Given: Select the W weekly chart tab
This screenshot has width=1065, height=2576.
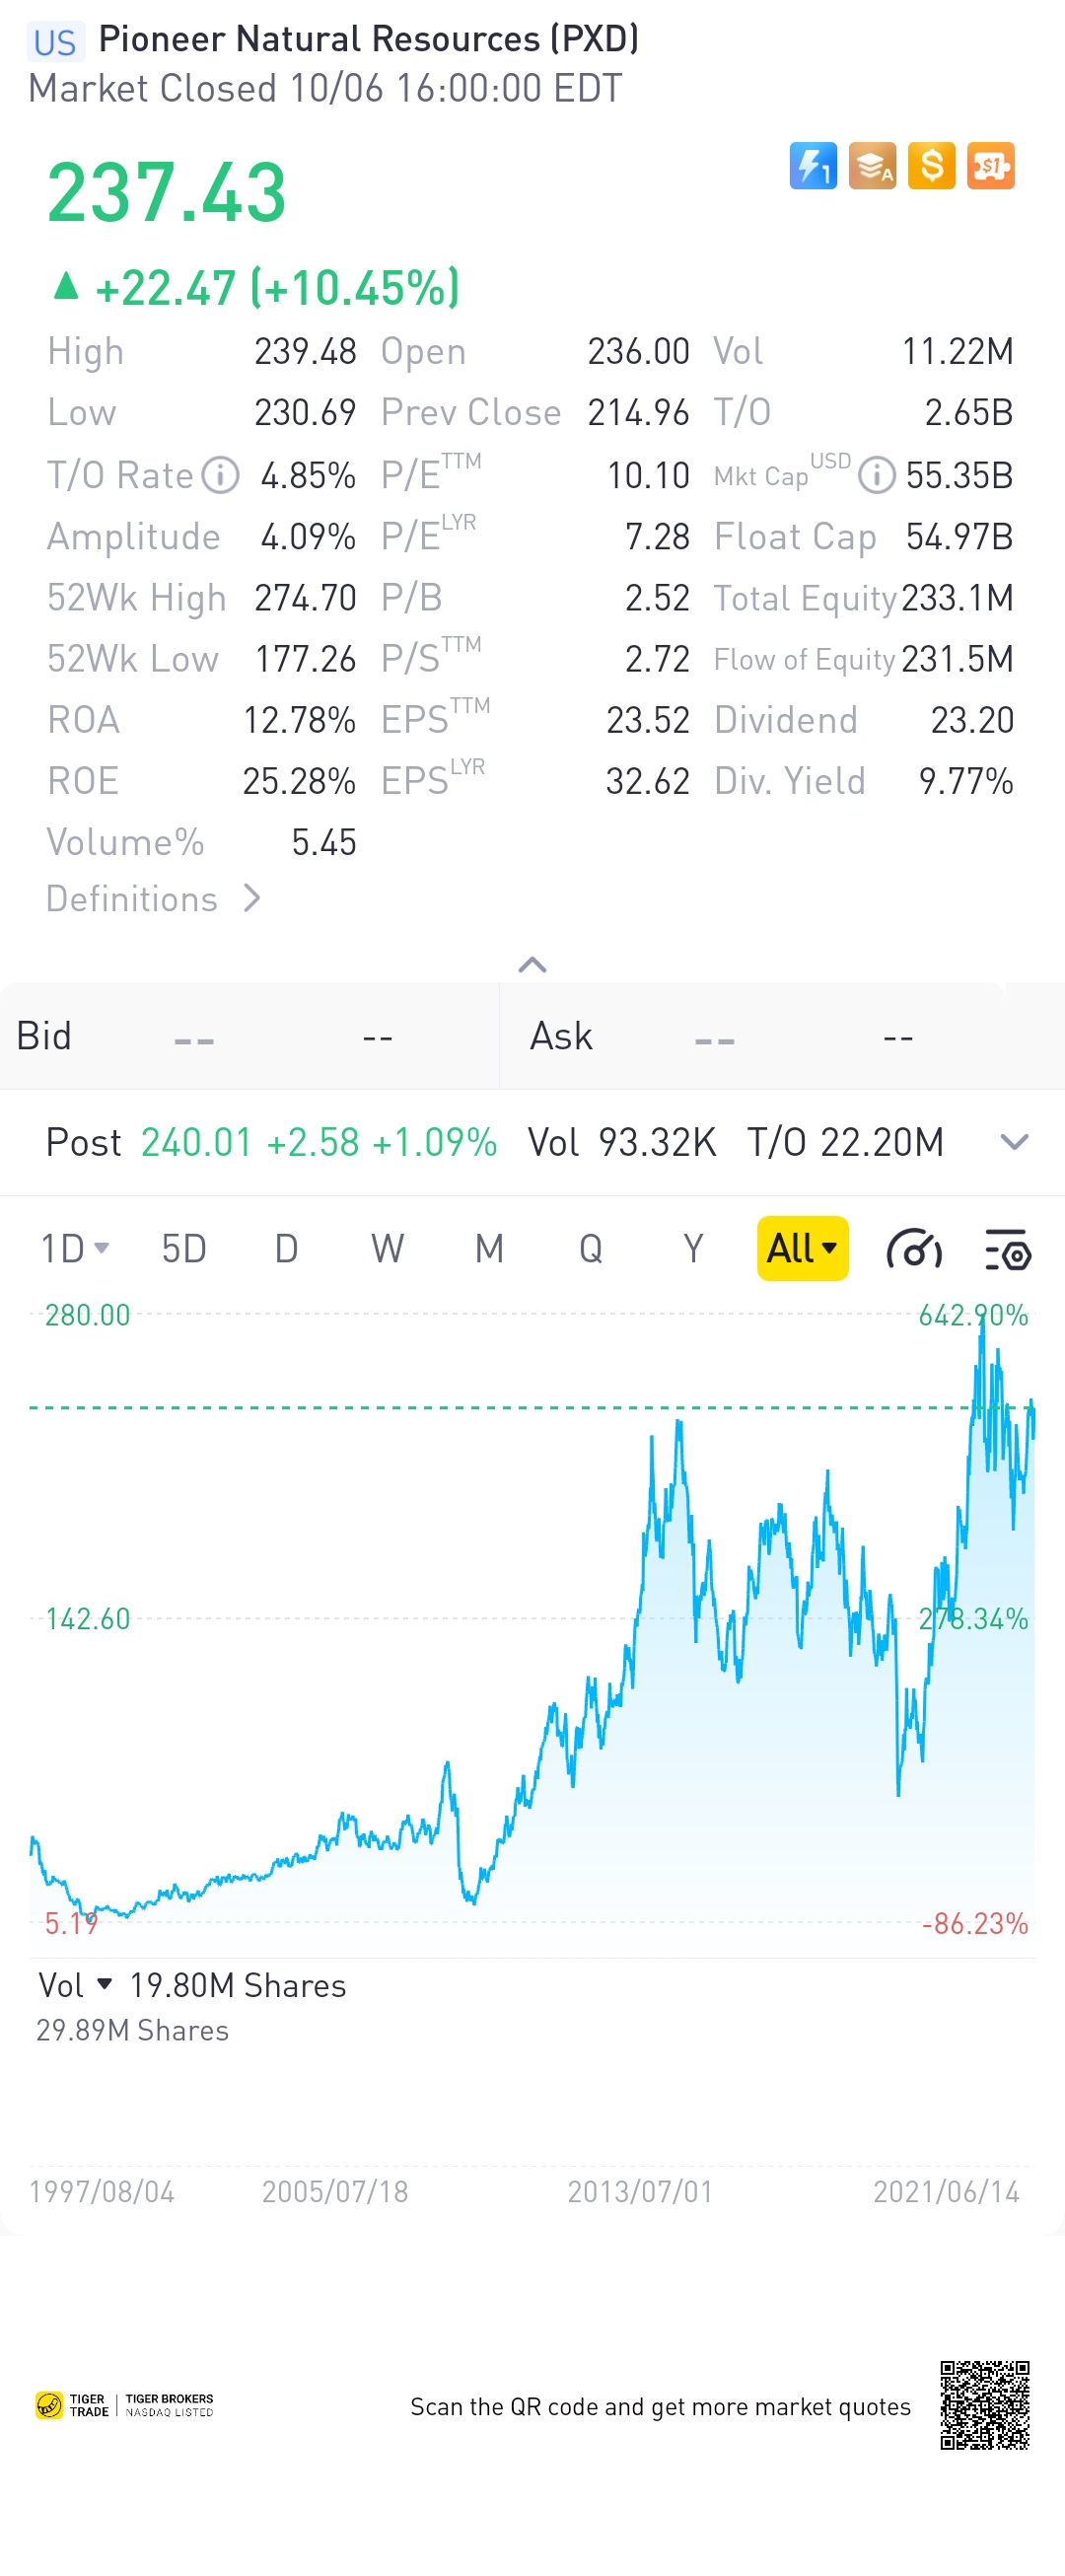Looking at the screenshot, I should (x=387, y=1249).
